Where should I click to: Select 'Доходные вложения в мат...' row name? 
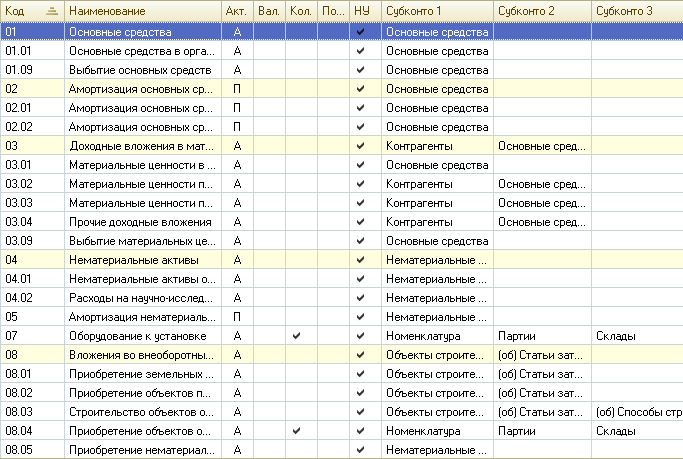tap(142, 146)
